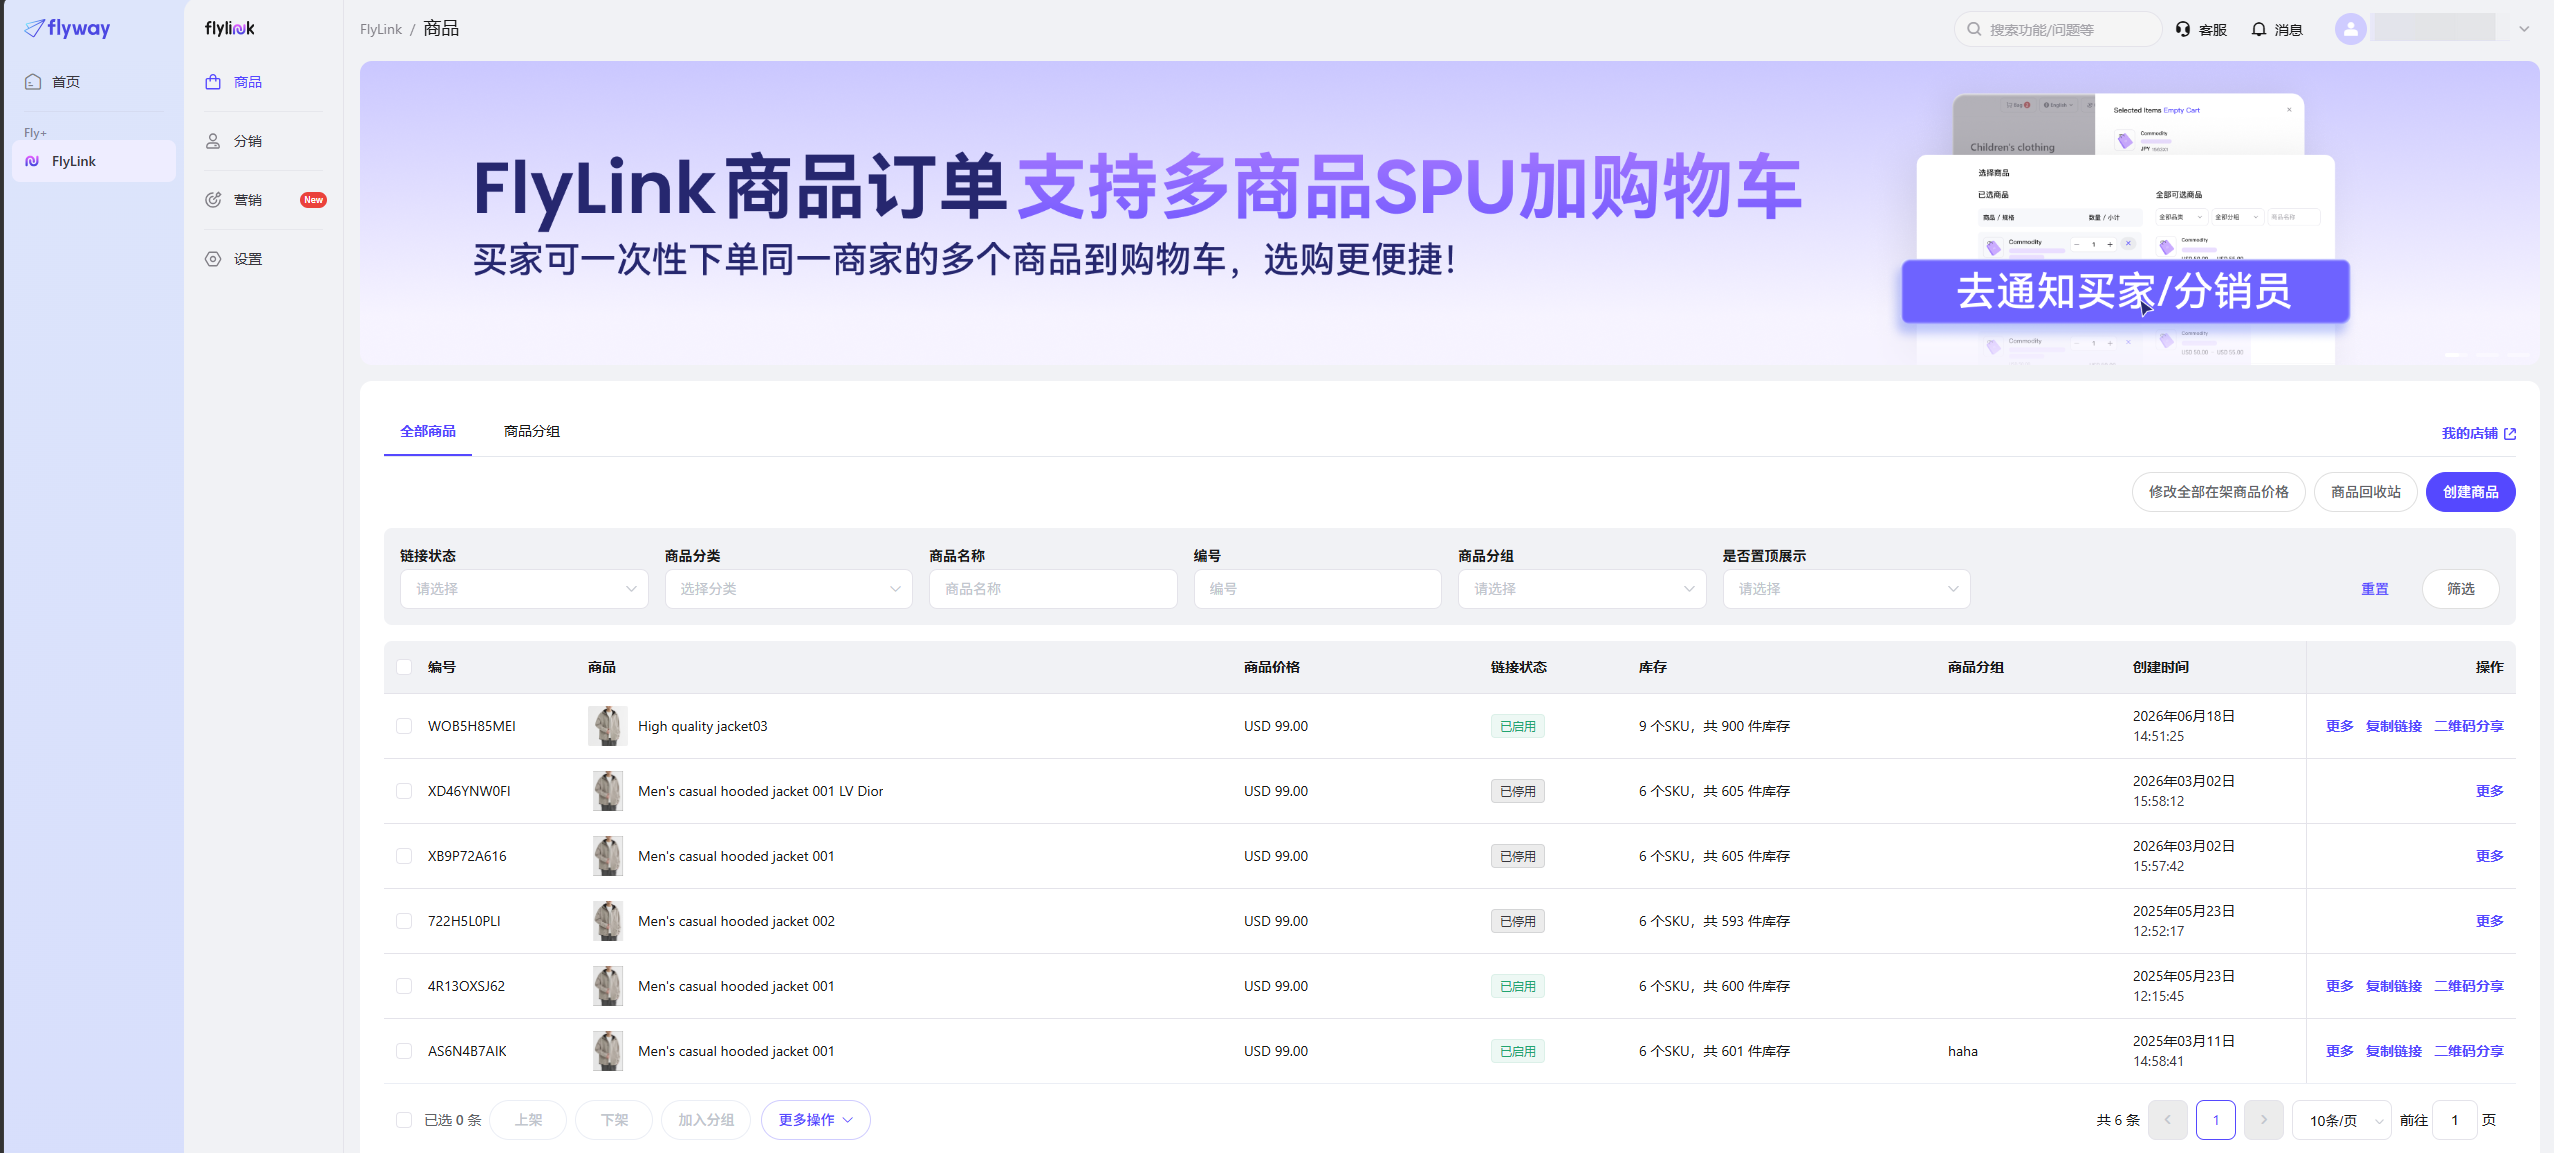Click 复制链接 for WOB5H85MEI row
Image resolution: width=2554 pixels, height=1153 pixels.
click(x=2394, y=726)
